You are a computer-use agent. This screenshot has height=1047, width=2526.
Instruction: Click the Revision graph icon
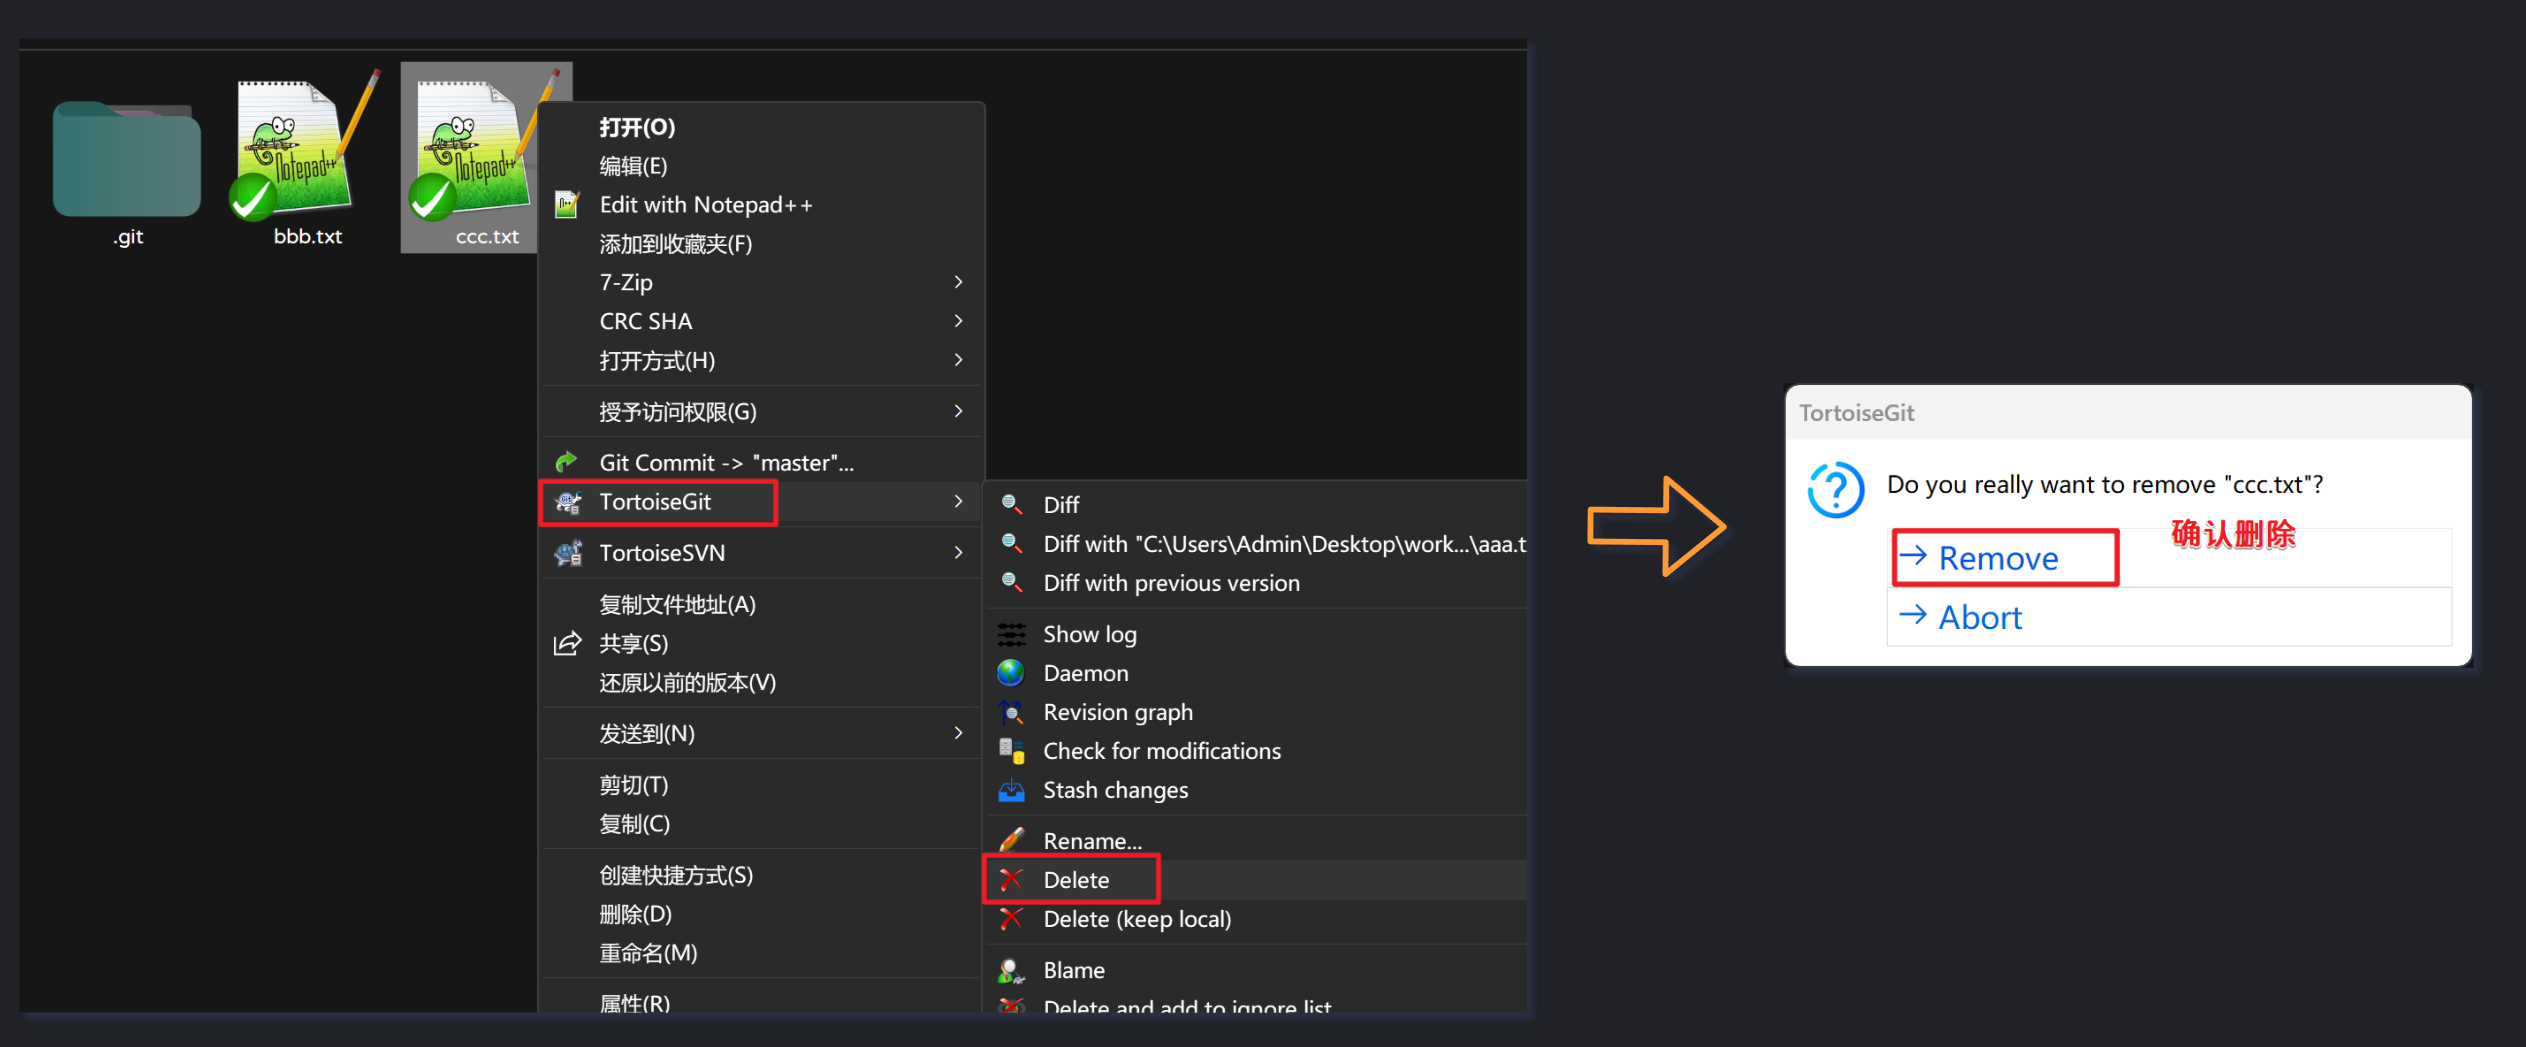[x=1011, y=712]
